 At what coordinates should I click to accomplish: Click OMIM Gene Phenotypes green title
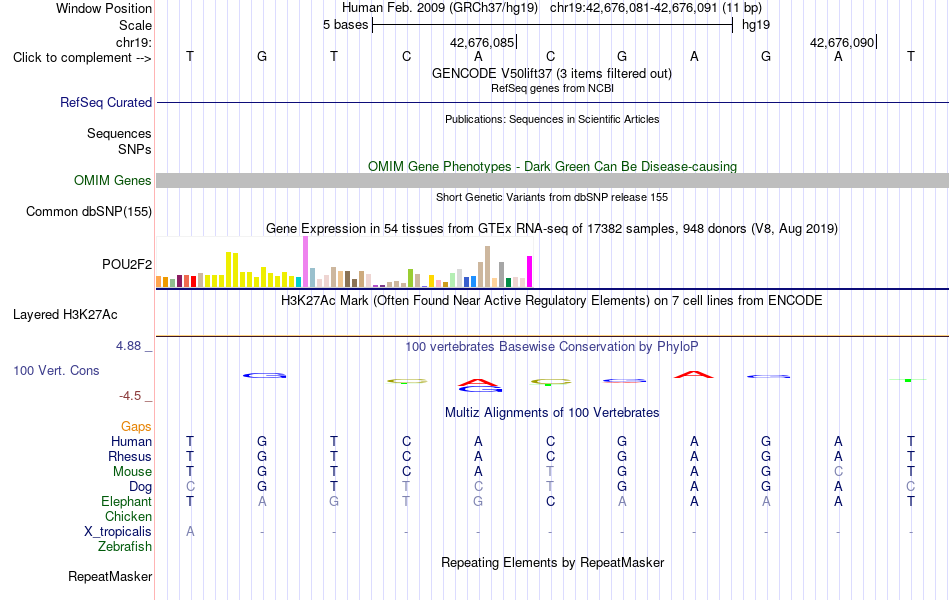click(x=552, y=167)
